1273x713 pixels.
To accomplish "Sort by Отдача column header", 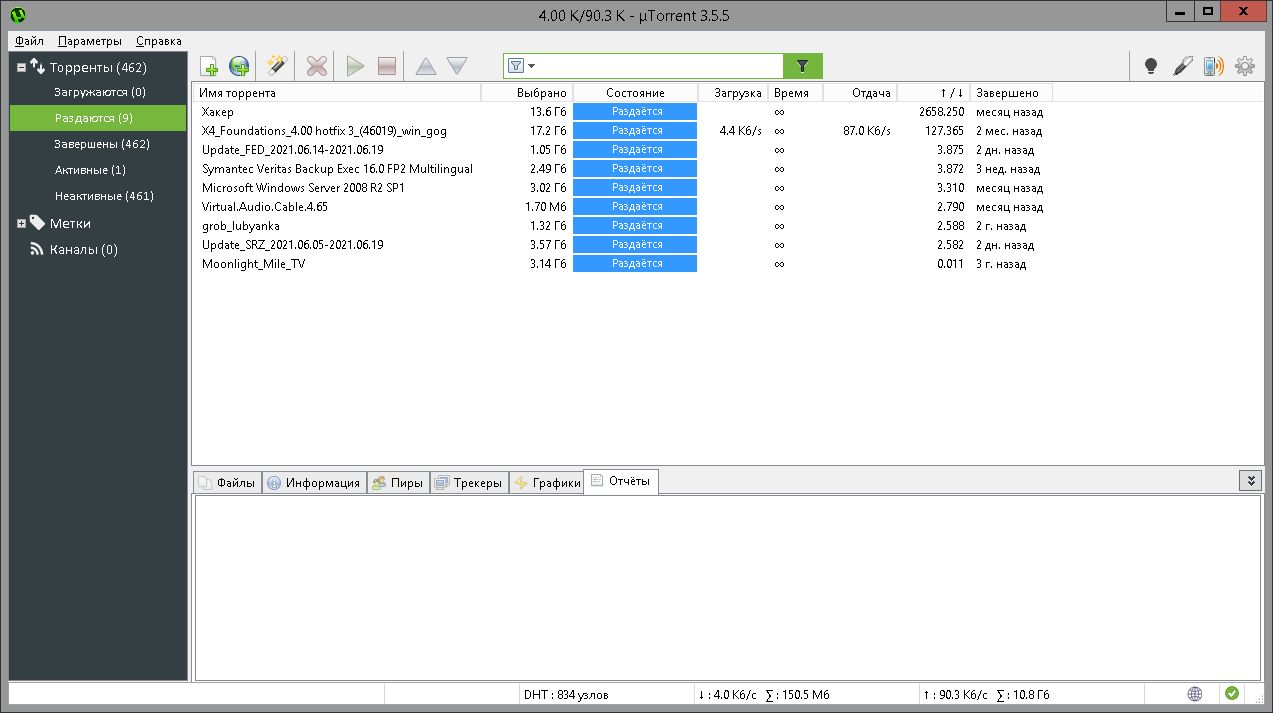I will 860,92.
